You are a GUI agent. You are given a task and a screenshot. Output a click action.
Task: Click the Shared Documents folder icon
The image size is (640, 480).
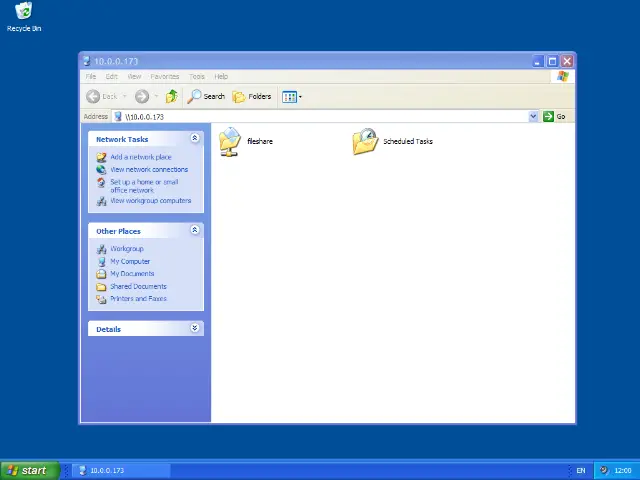[101, 287]
